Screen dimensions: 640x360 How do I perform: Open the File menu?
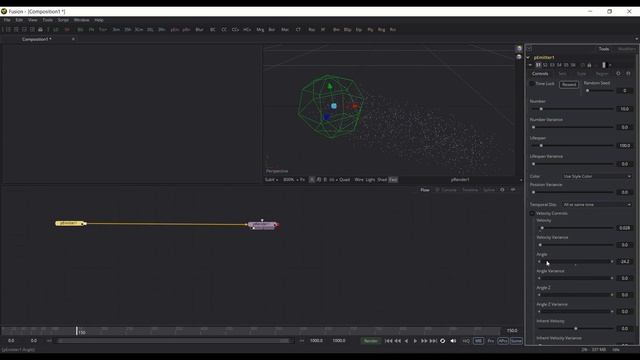click(x=7, y=20)
